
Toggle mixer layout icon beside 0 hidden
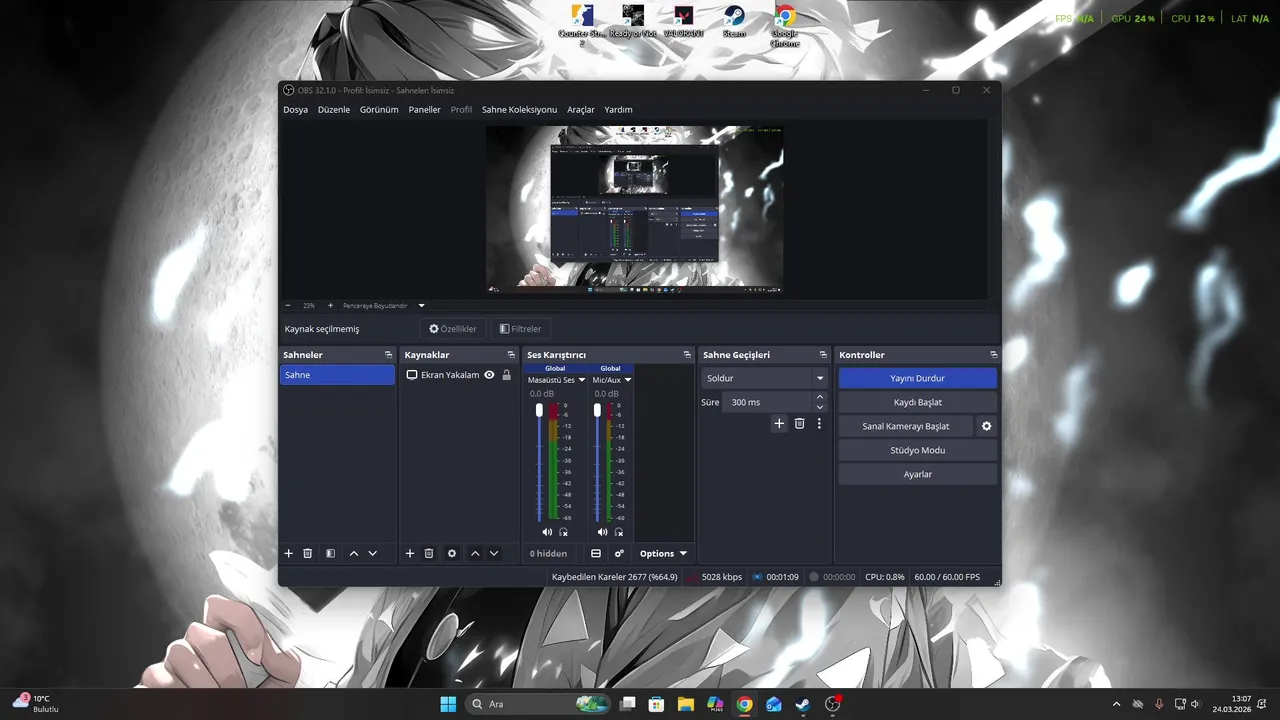click(x=596, y=553)
